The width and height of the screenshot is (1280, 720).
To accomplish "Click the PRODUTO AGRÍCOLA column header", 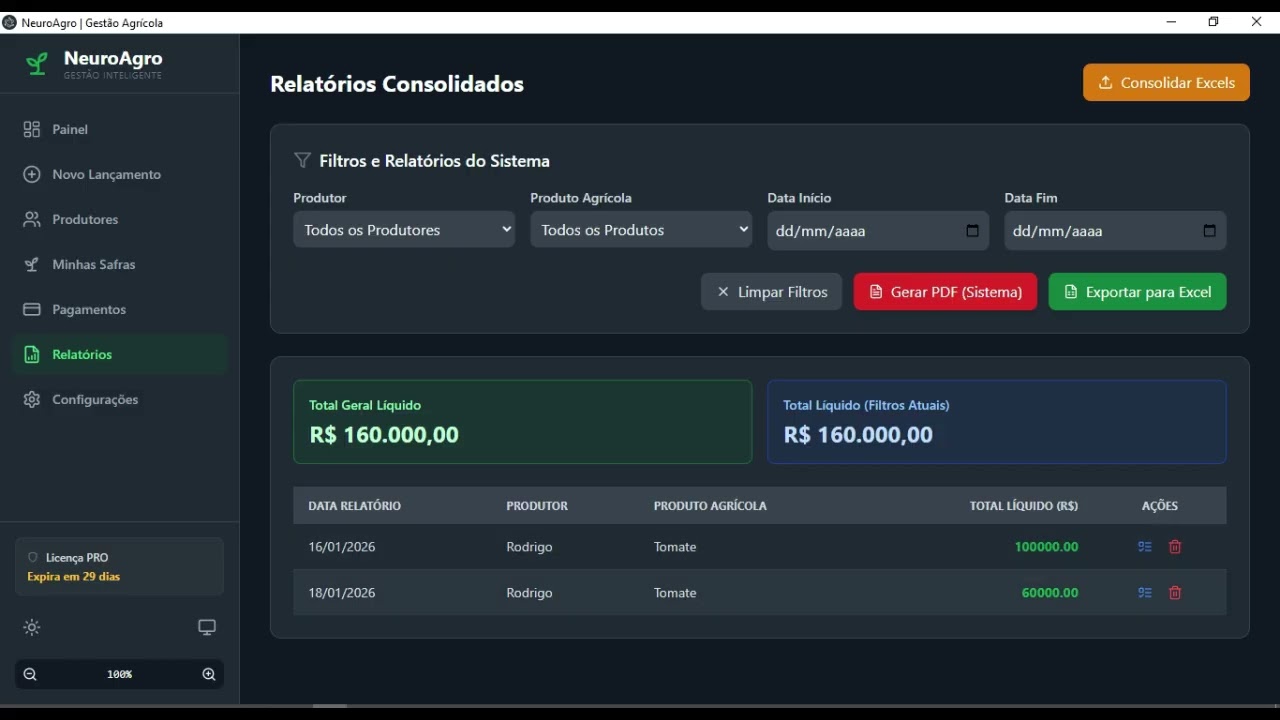I will coord(710,506).
